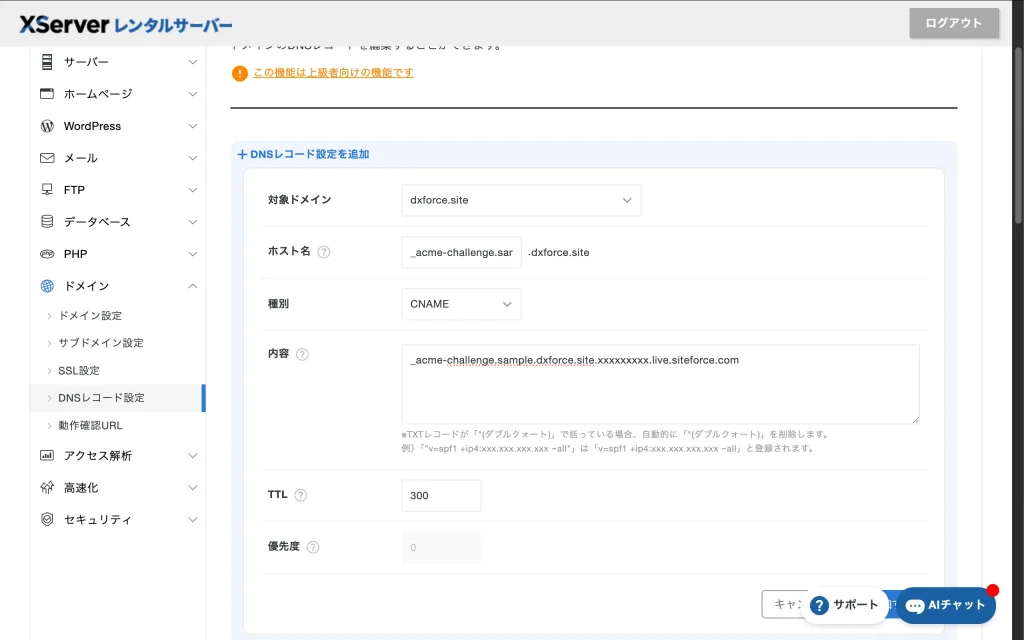Viewport: 1024px width, 640px height.
Task: Click the security shield icon
Action: tap(46, 520)
